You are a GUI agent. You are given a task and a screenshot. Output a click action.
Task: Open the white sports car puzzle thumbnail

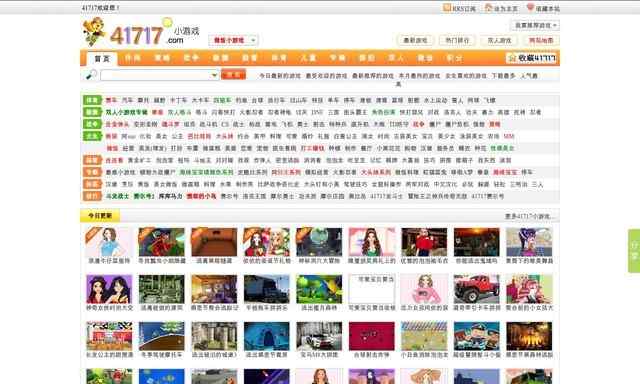(319, 336)
